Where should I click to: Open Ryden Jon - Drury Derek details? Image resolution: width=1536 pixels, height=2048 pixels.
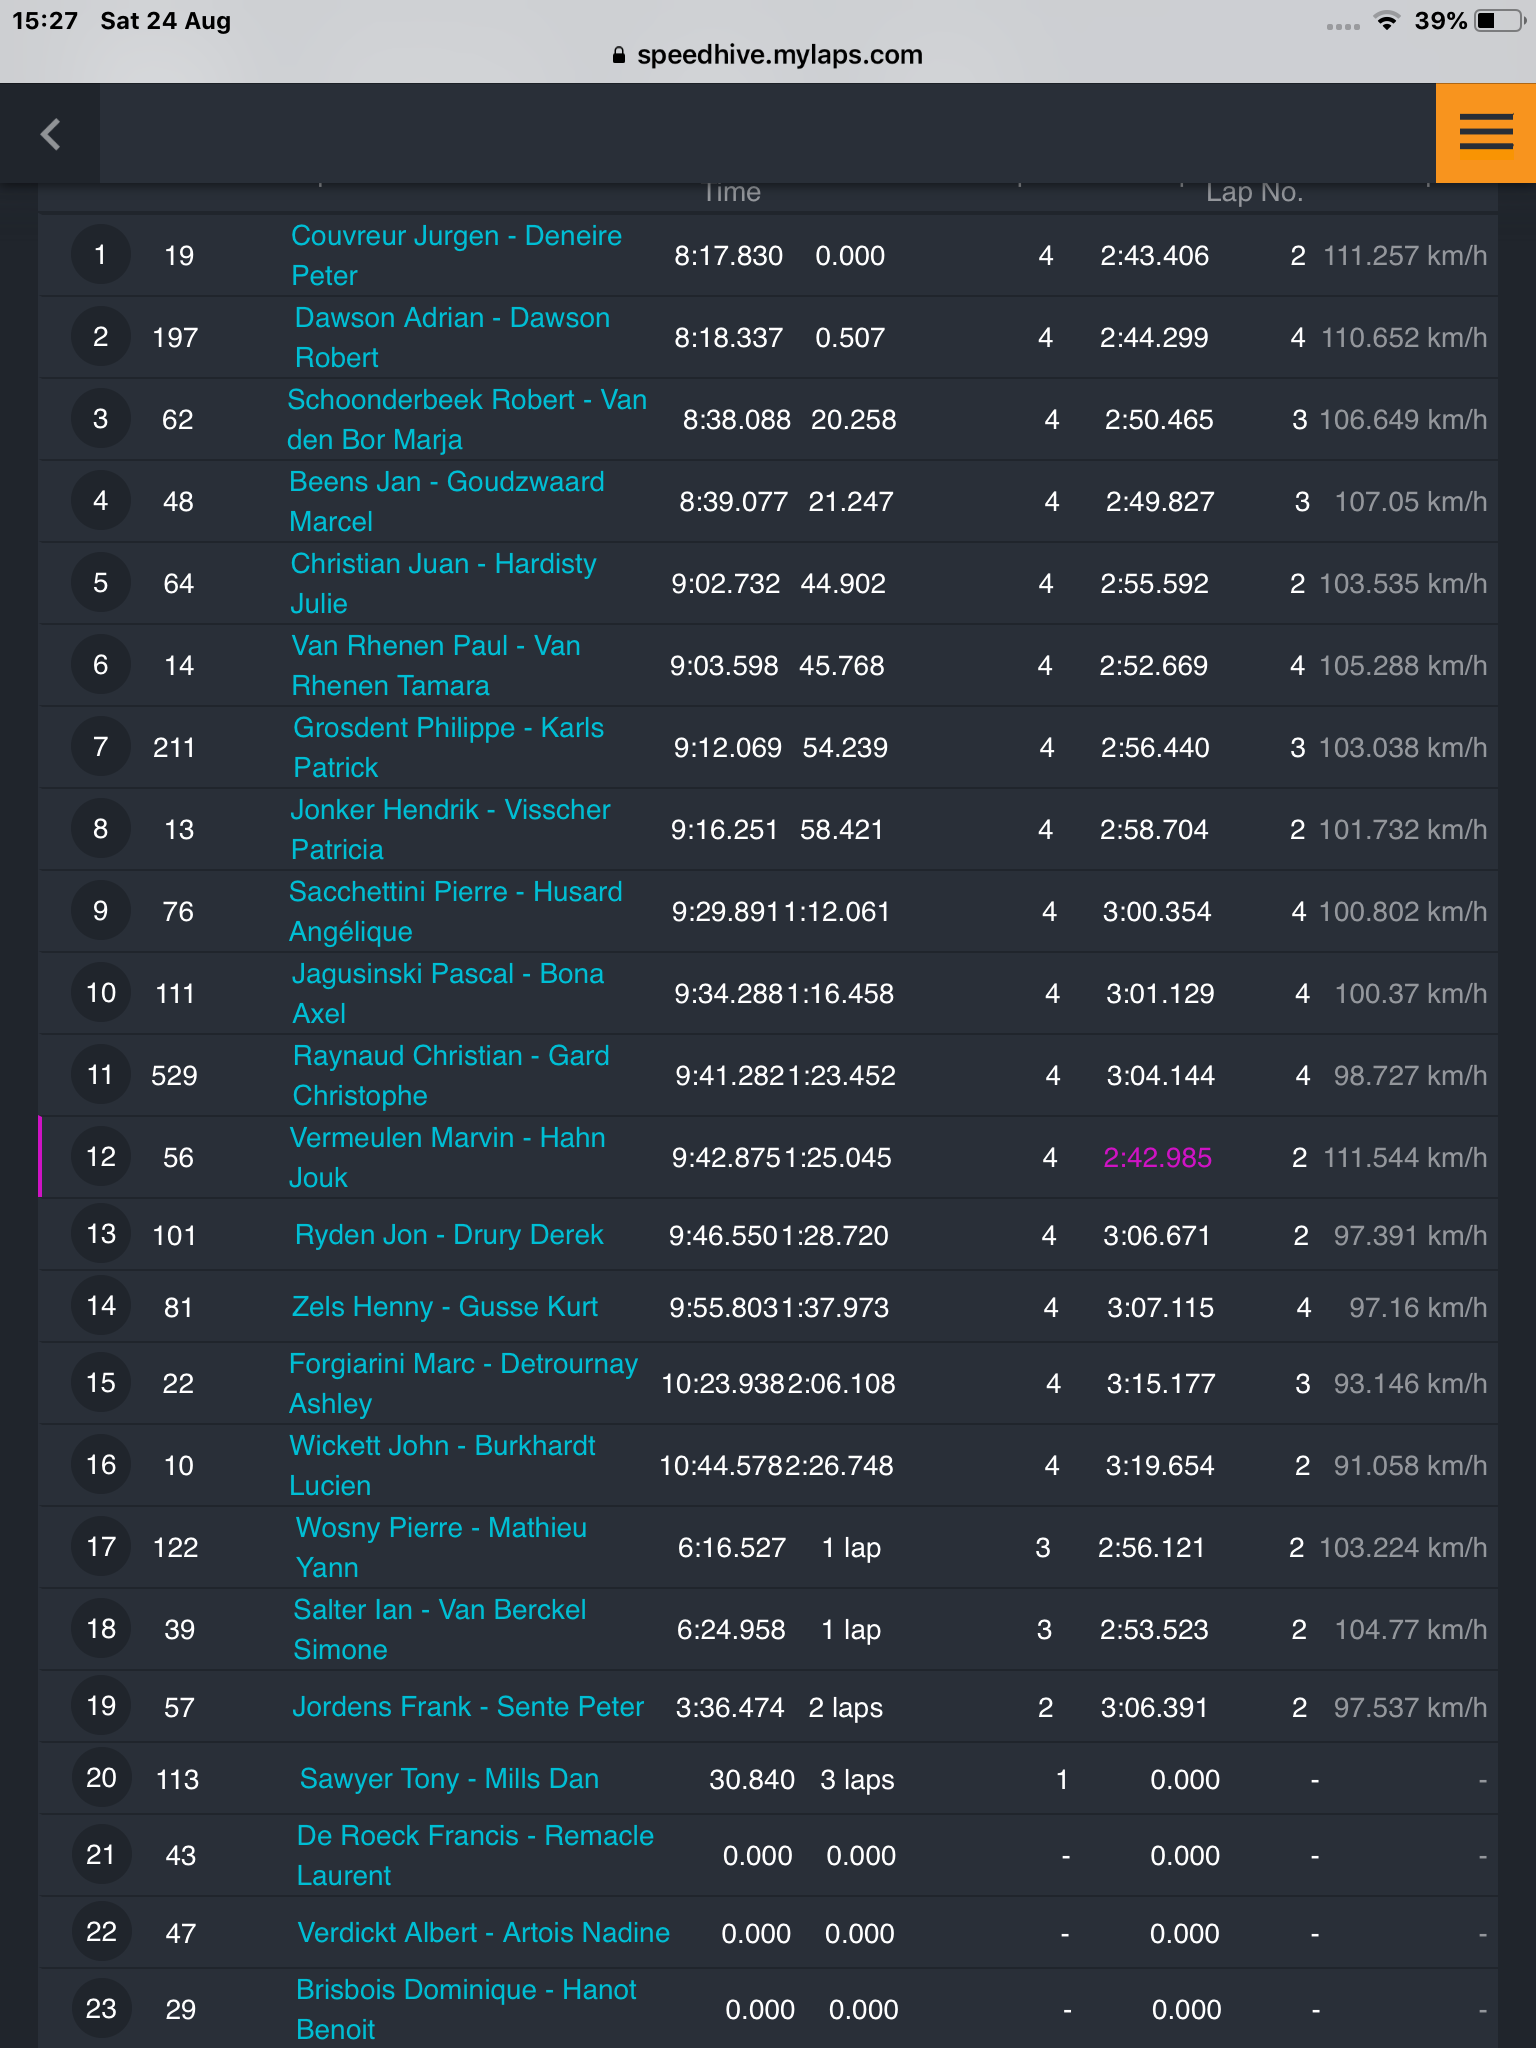point(449,1235)
